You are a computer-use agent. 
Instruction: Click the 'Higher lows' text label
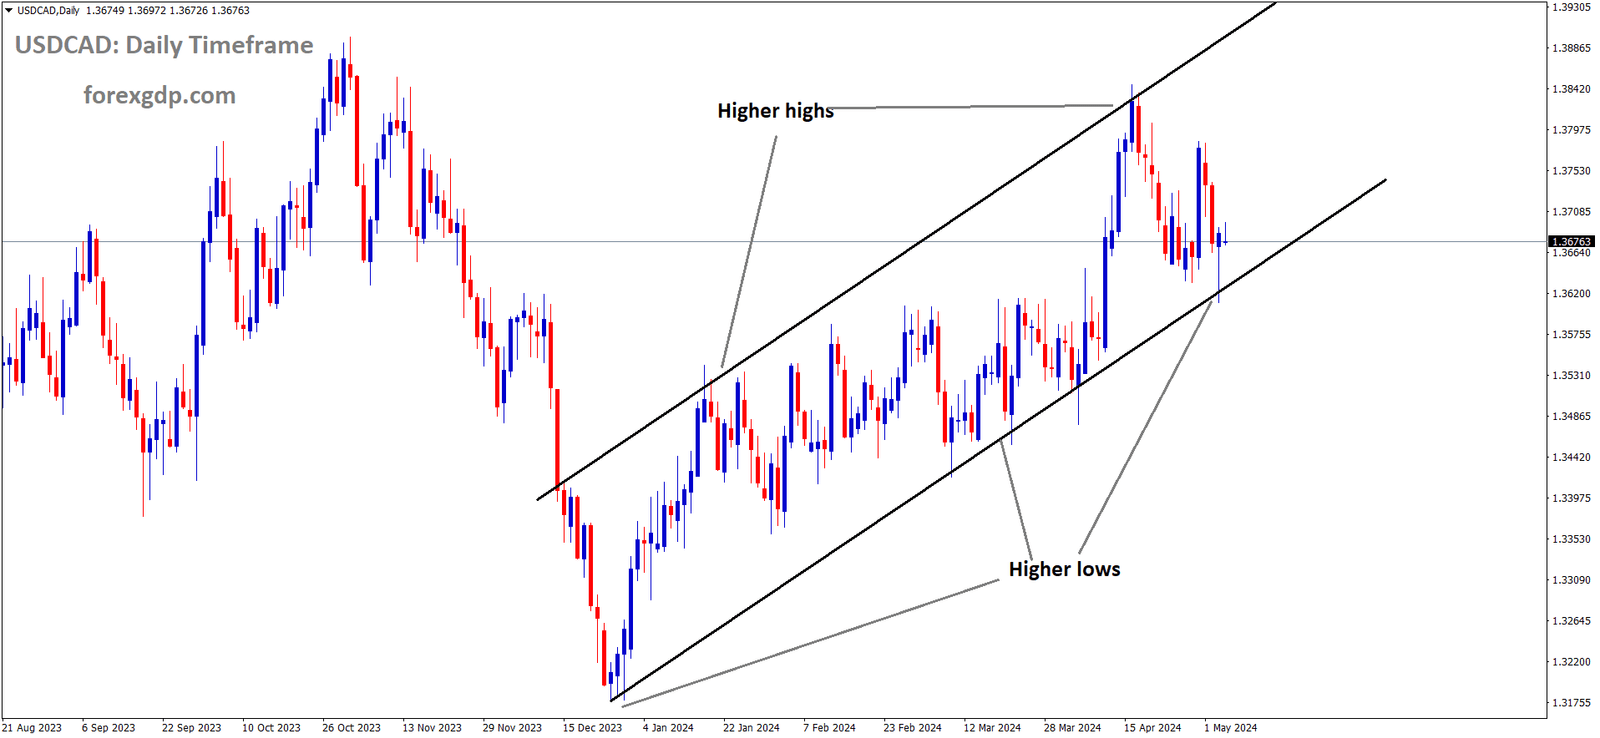pos(1064,569)
